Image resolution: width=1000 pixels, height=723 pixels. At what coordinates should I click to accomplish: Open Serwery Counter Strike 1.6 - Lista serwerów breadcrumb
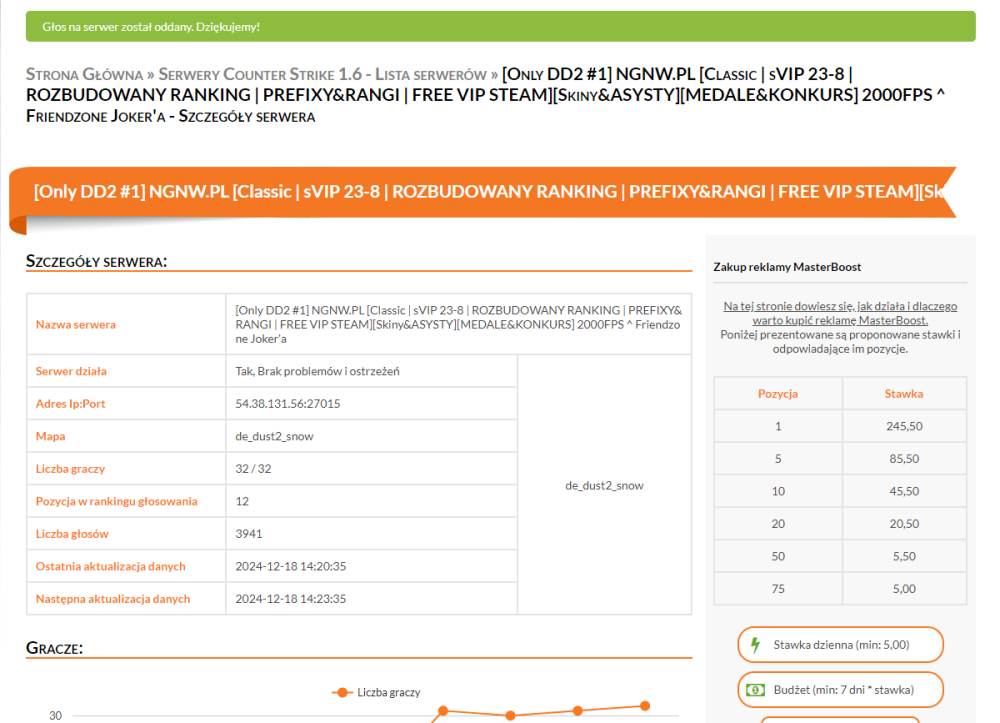(323, 75)
